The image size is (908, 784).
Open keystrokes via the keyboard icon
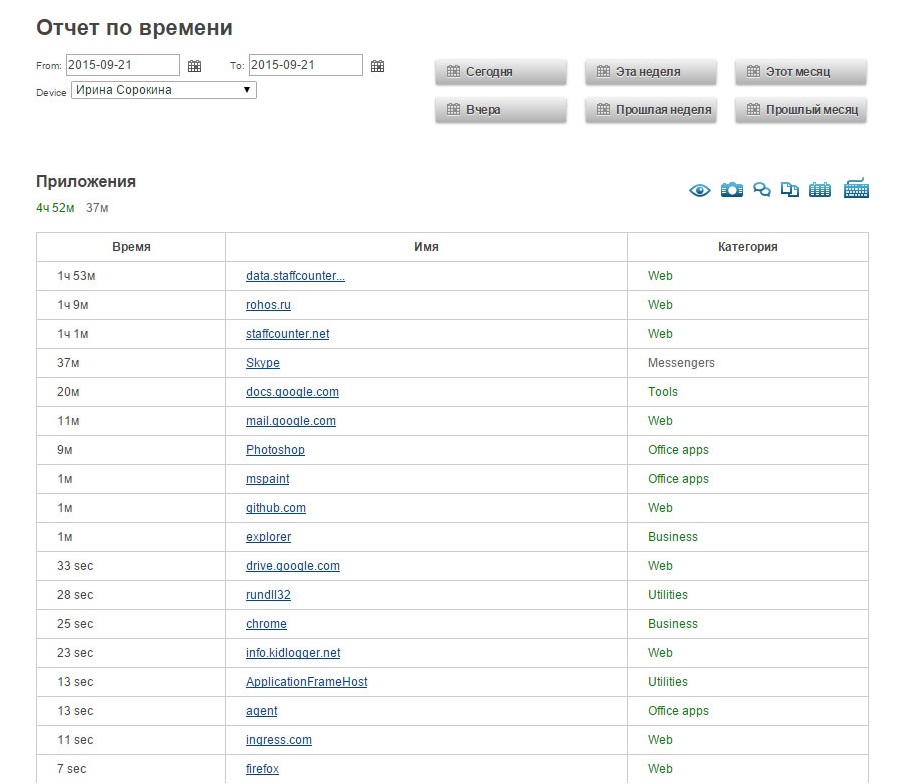856,188
